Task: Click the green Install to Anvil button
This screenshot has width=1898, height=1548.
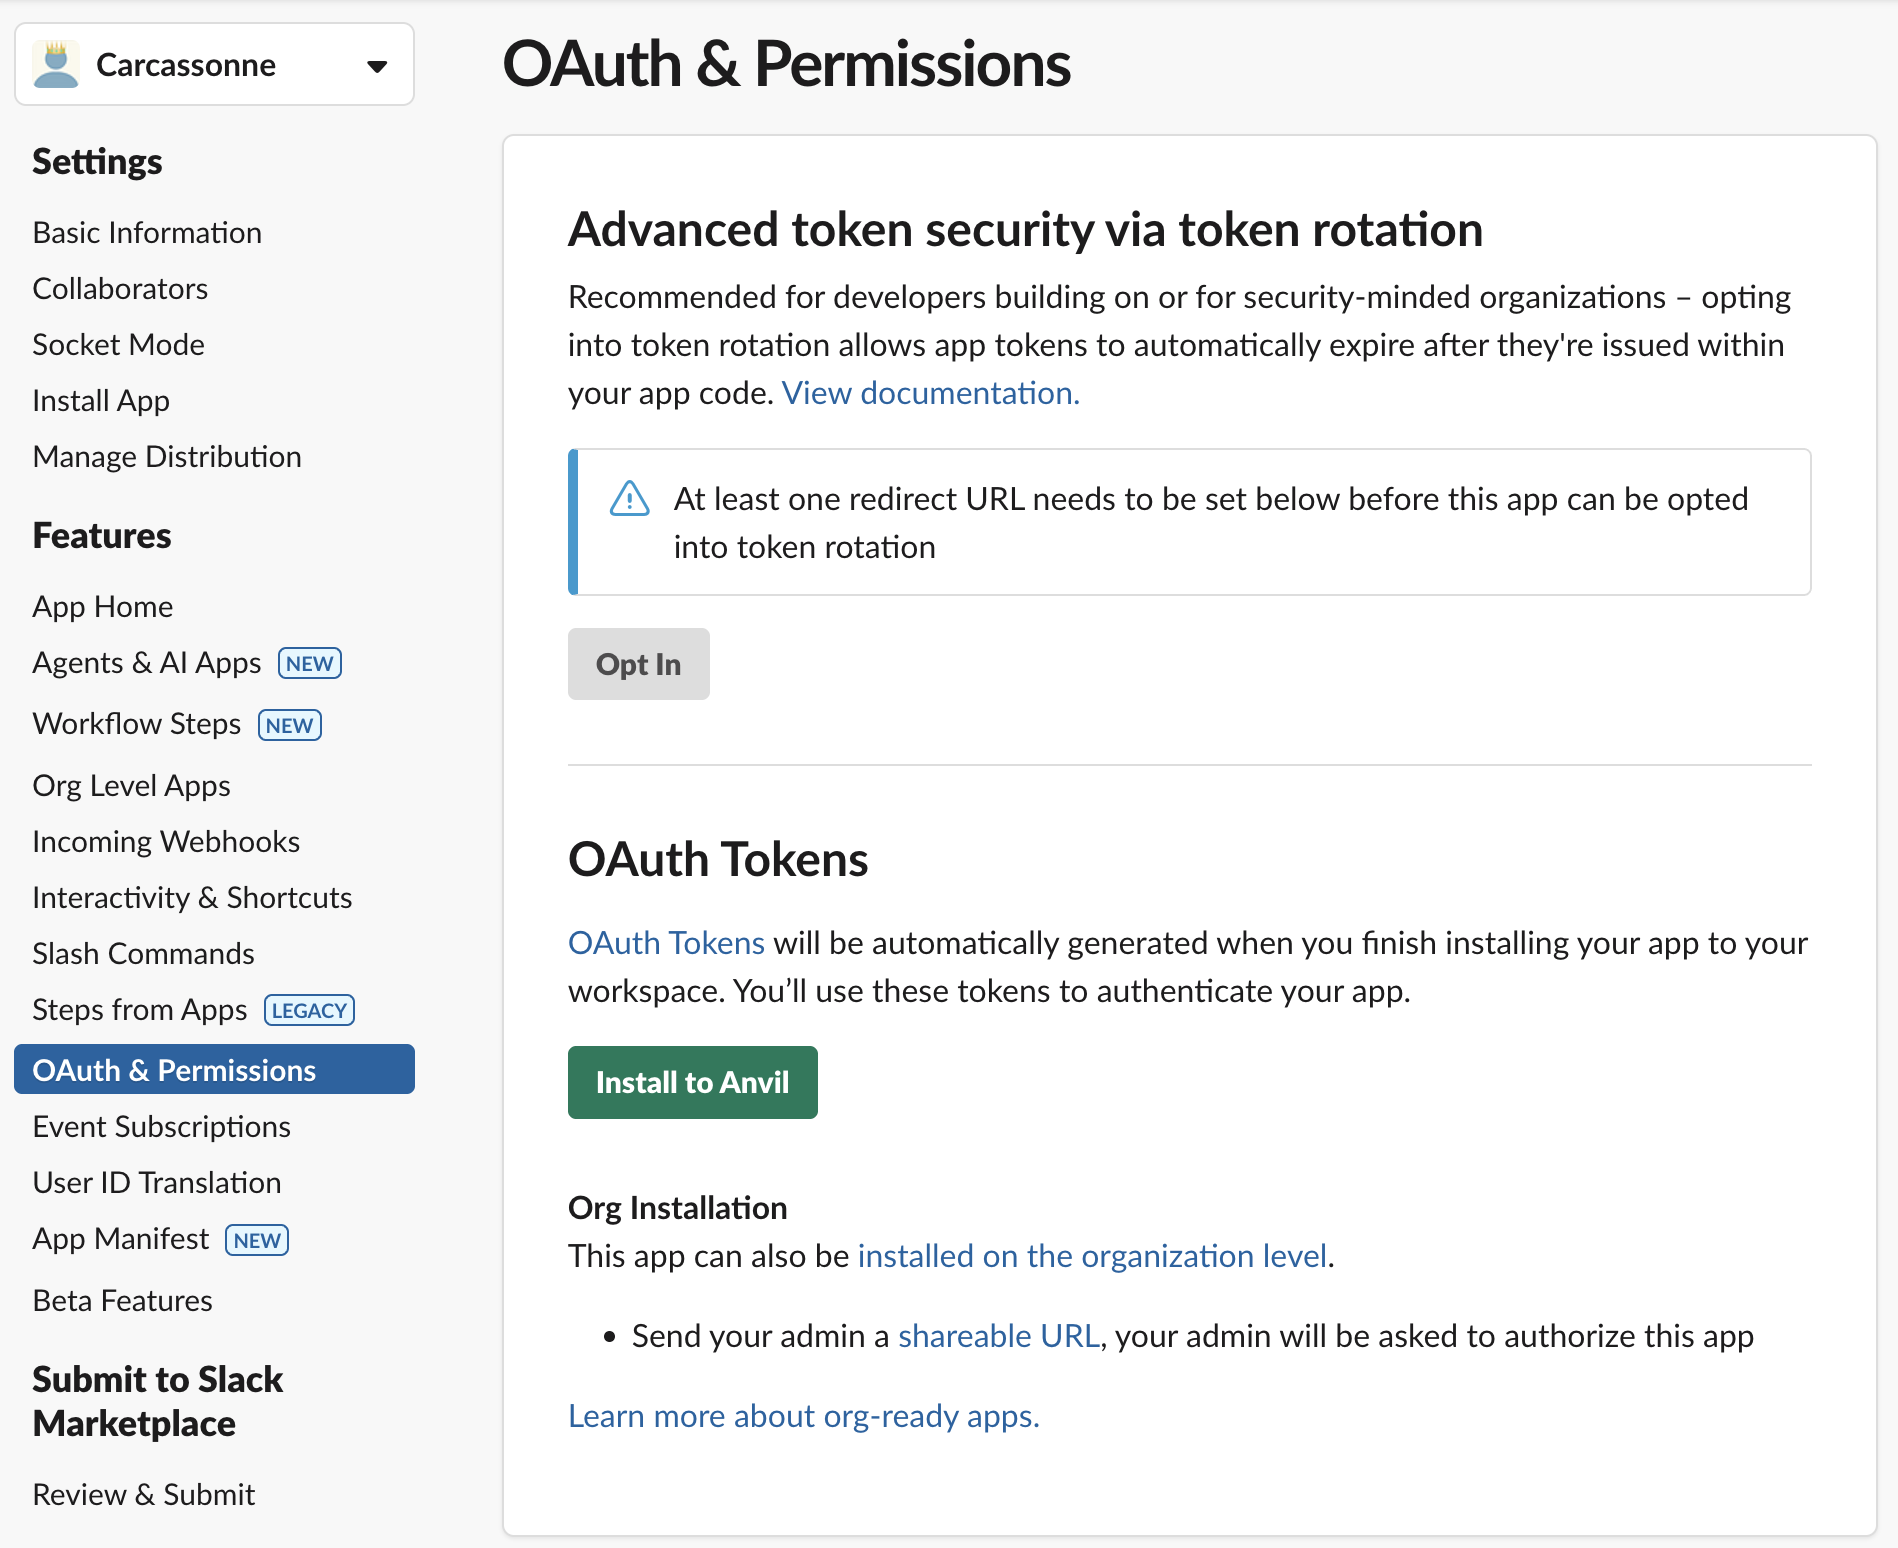Action: [692, 1082]
